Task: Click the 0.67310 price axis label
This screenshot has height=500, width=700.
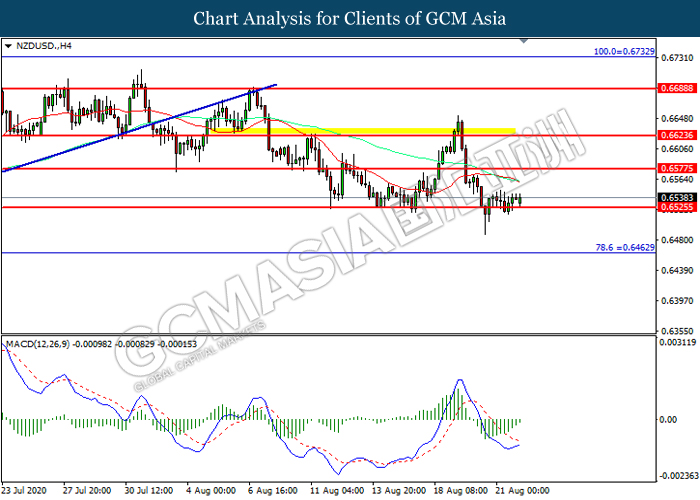Action: (673, 57)
